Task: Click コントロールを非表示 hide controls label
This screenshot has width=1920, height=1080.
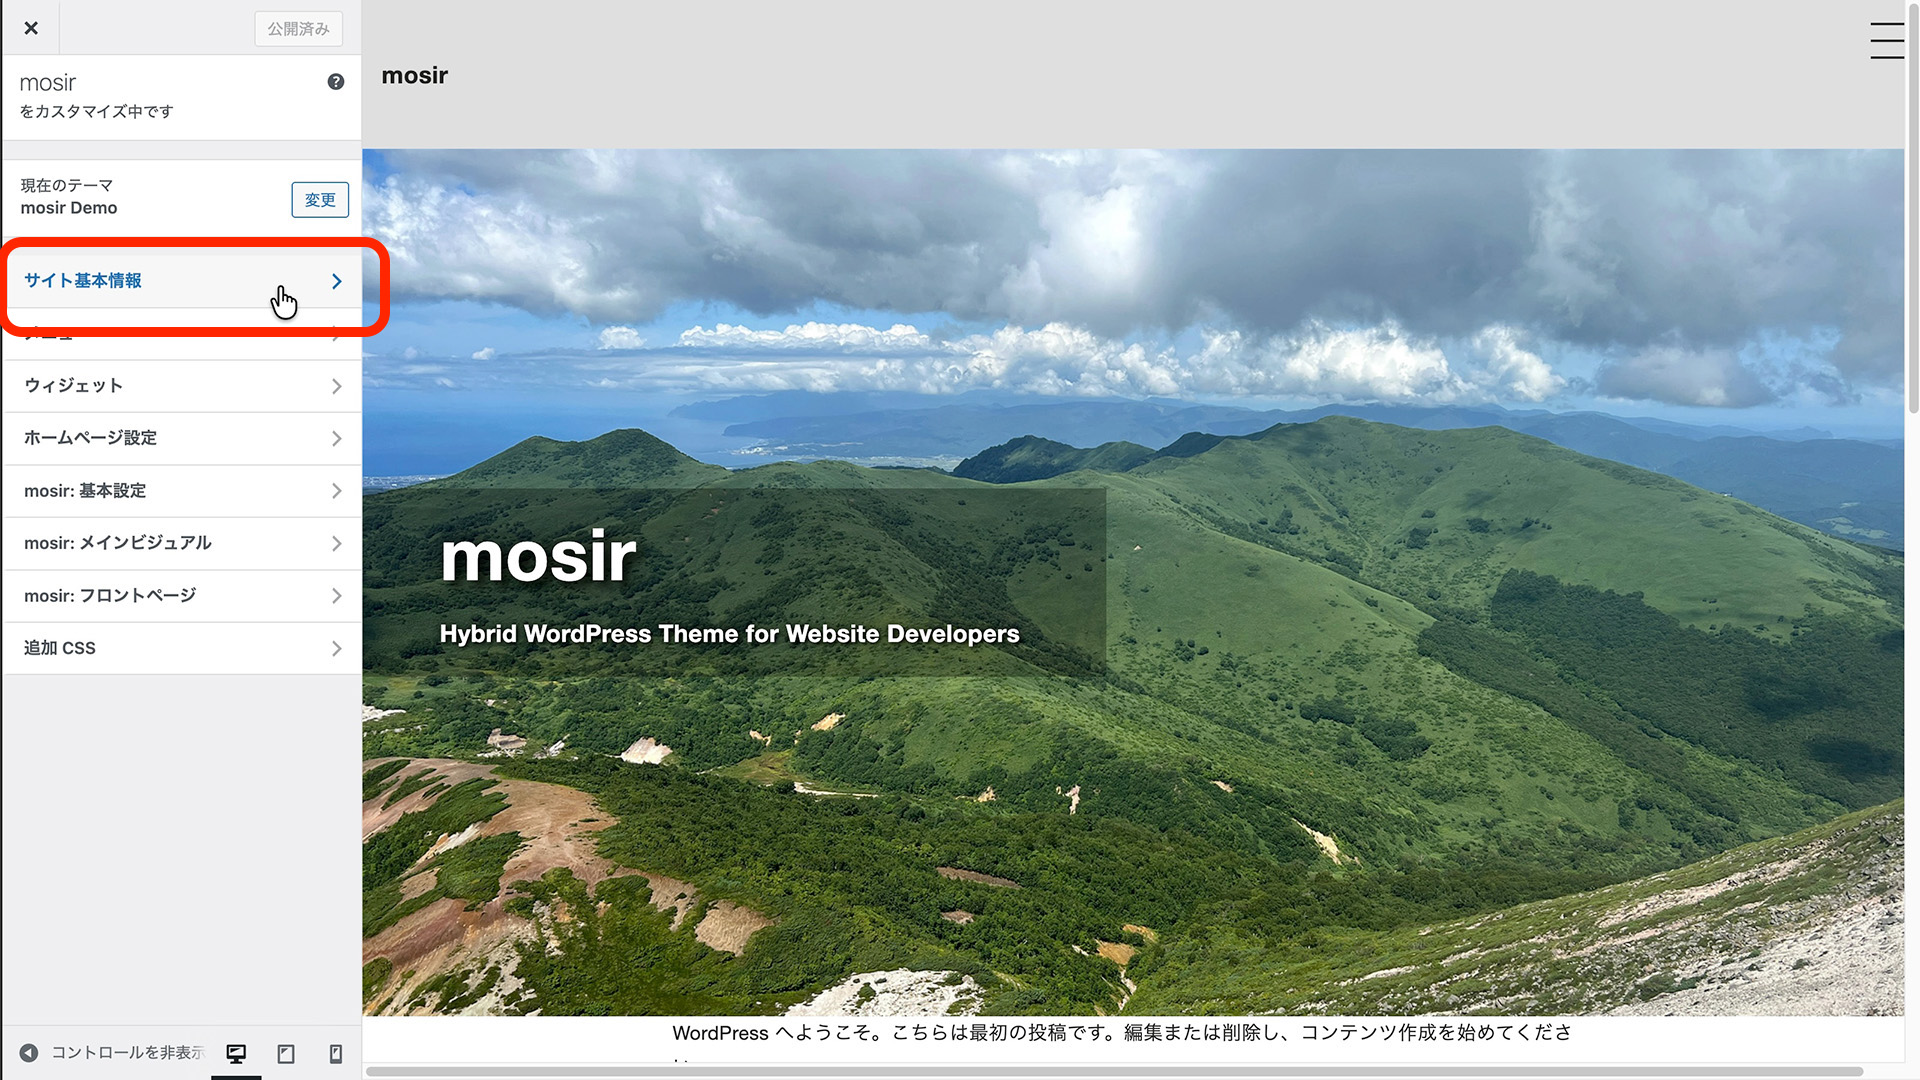Action: point(128,1053)
